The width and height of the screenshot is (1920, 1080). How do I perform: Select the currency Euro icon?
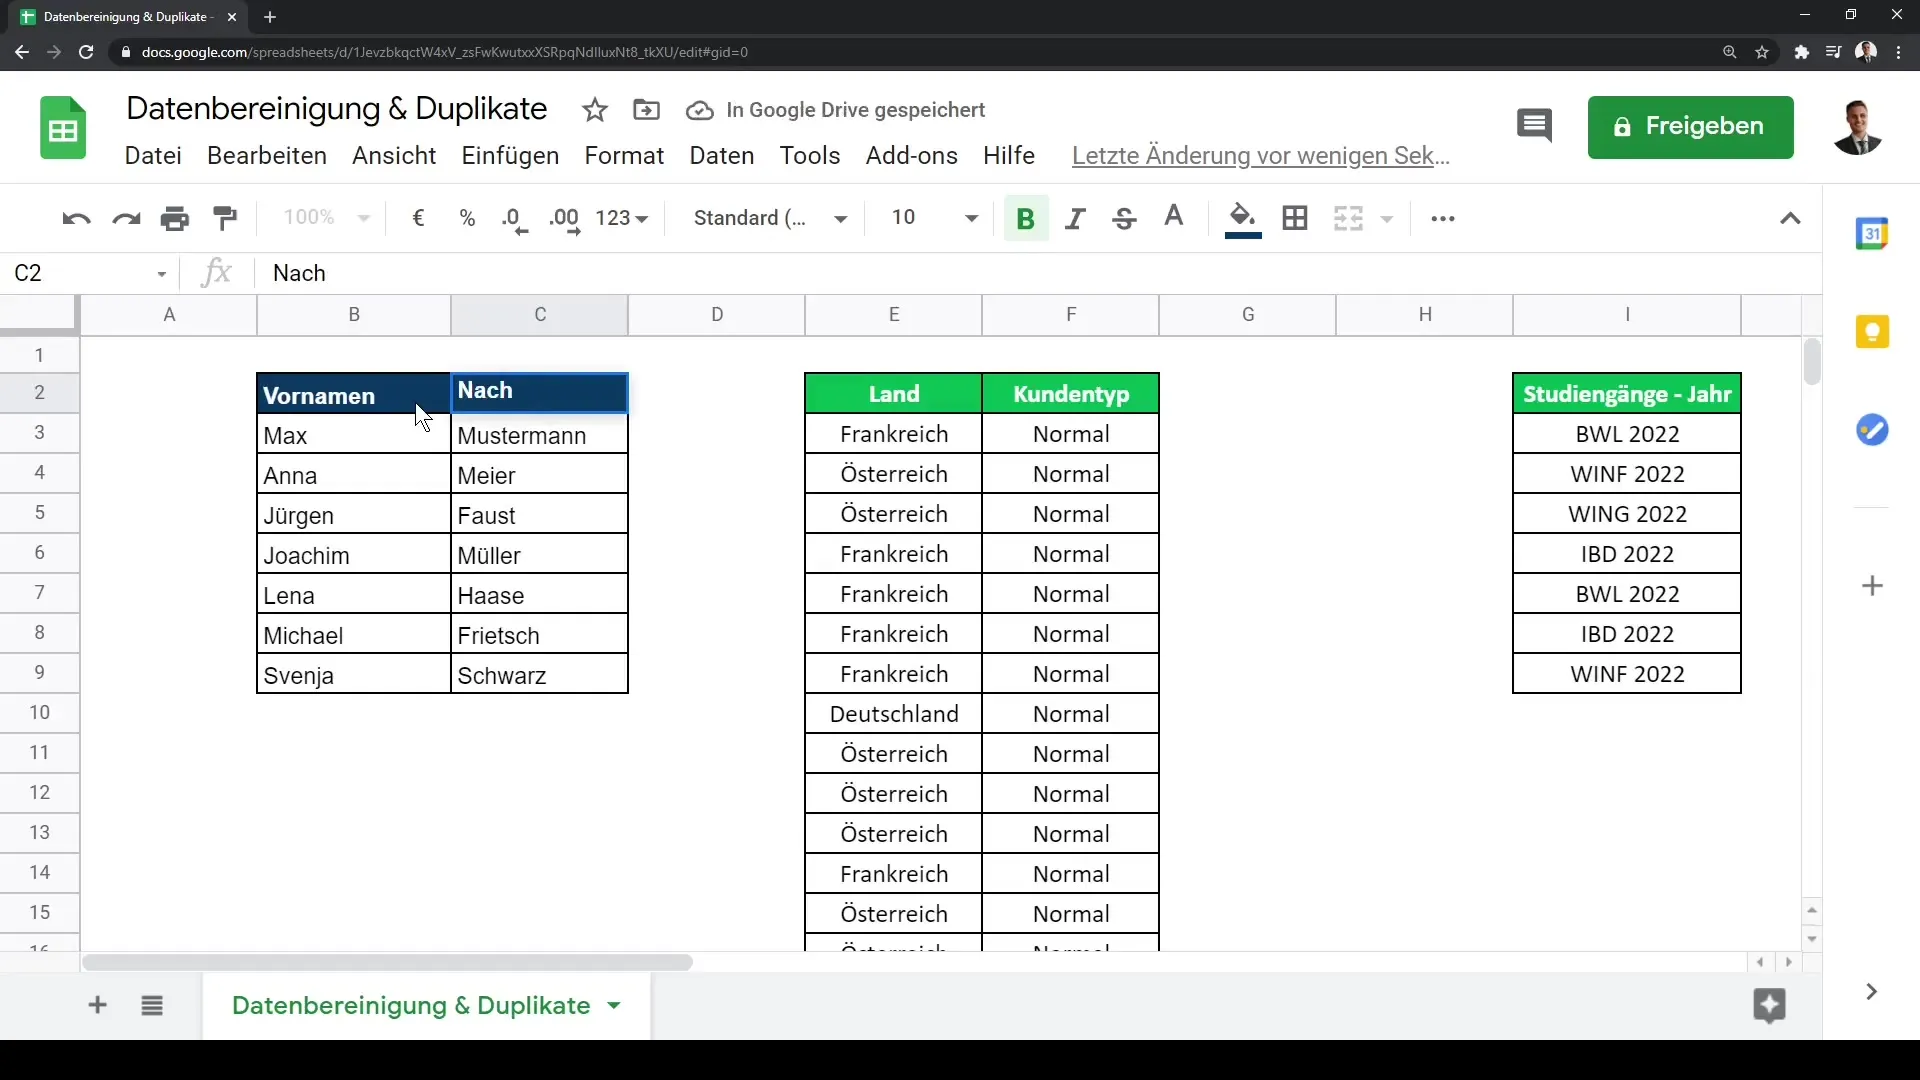(x=418, y=218)
